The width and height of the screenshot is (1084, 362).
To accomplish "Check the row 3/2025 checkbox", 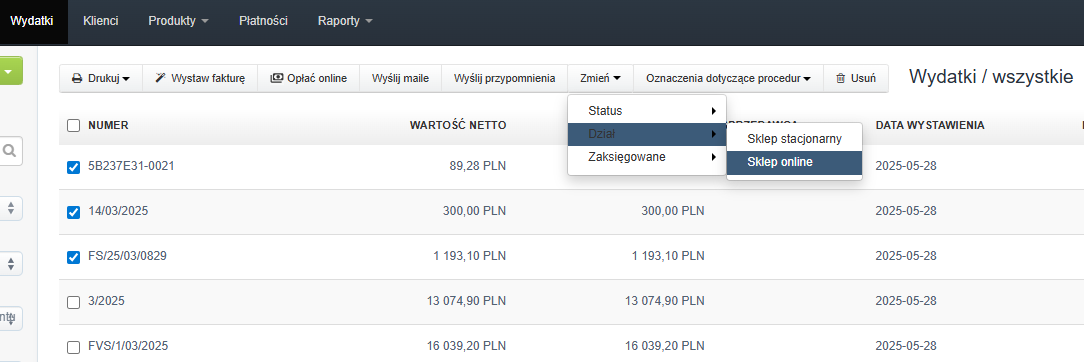I will coord(73,302).
